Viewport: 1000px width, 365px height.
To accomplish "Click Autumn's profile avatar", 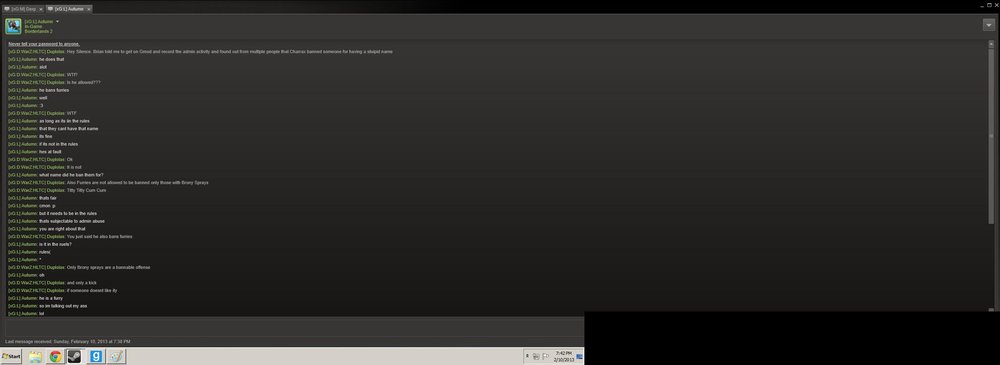I will (13, 26).
